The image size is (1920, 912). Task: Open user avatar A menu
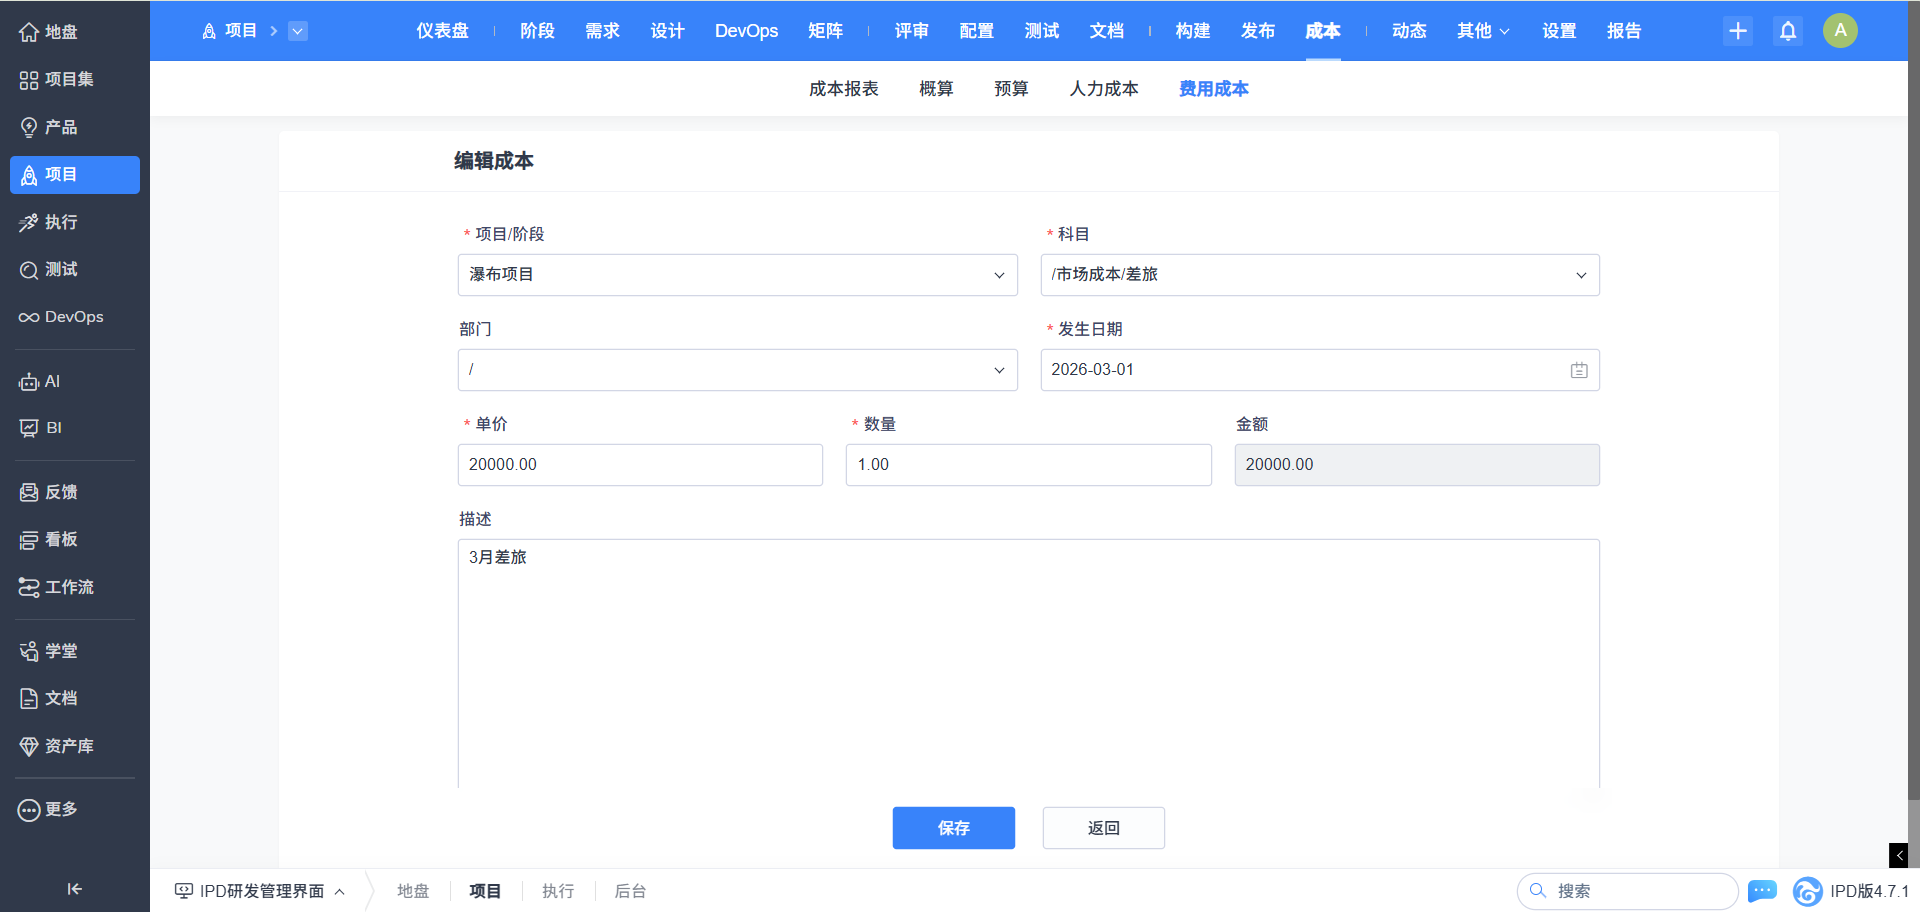(1840, 31)
